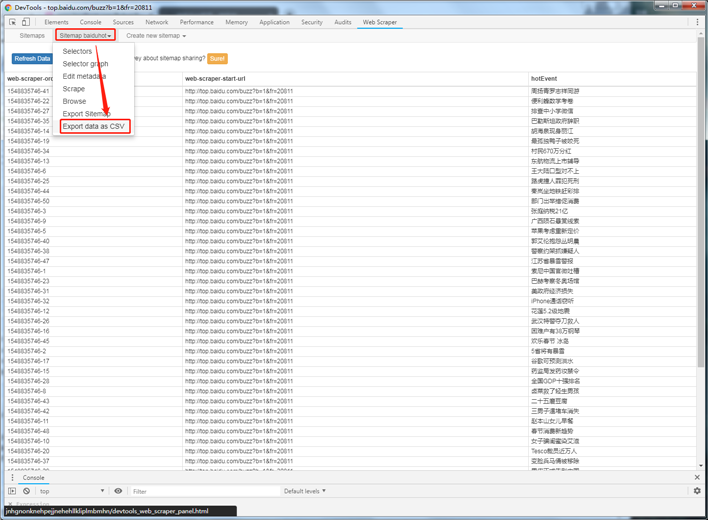The width and height of the screenshot is (708, 520).
Task: Click the scrollbar down arrow of table
Action: click(700, 465)
